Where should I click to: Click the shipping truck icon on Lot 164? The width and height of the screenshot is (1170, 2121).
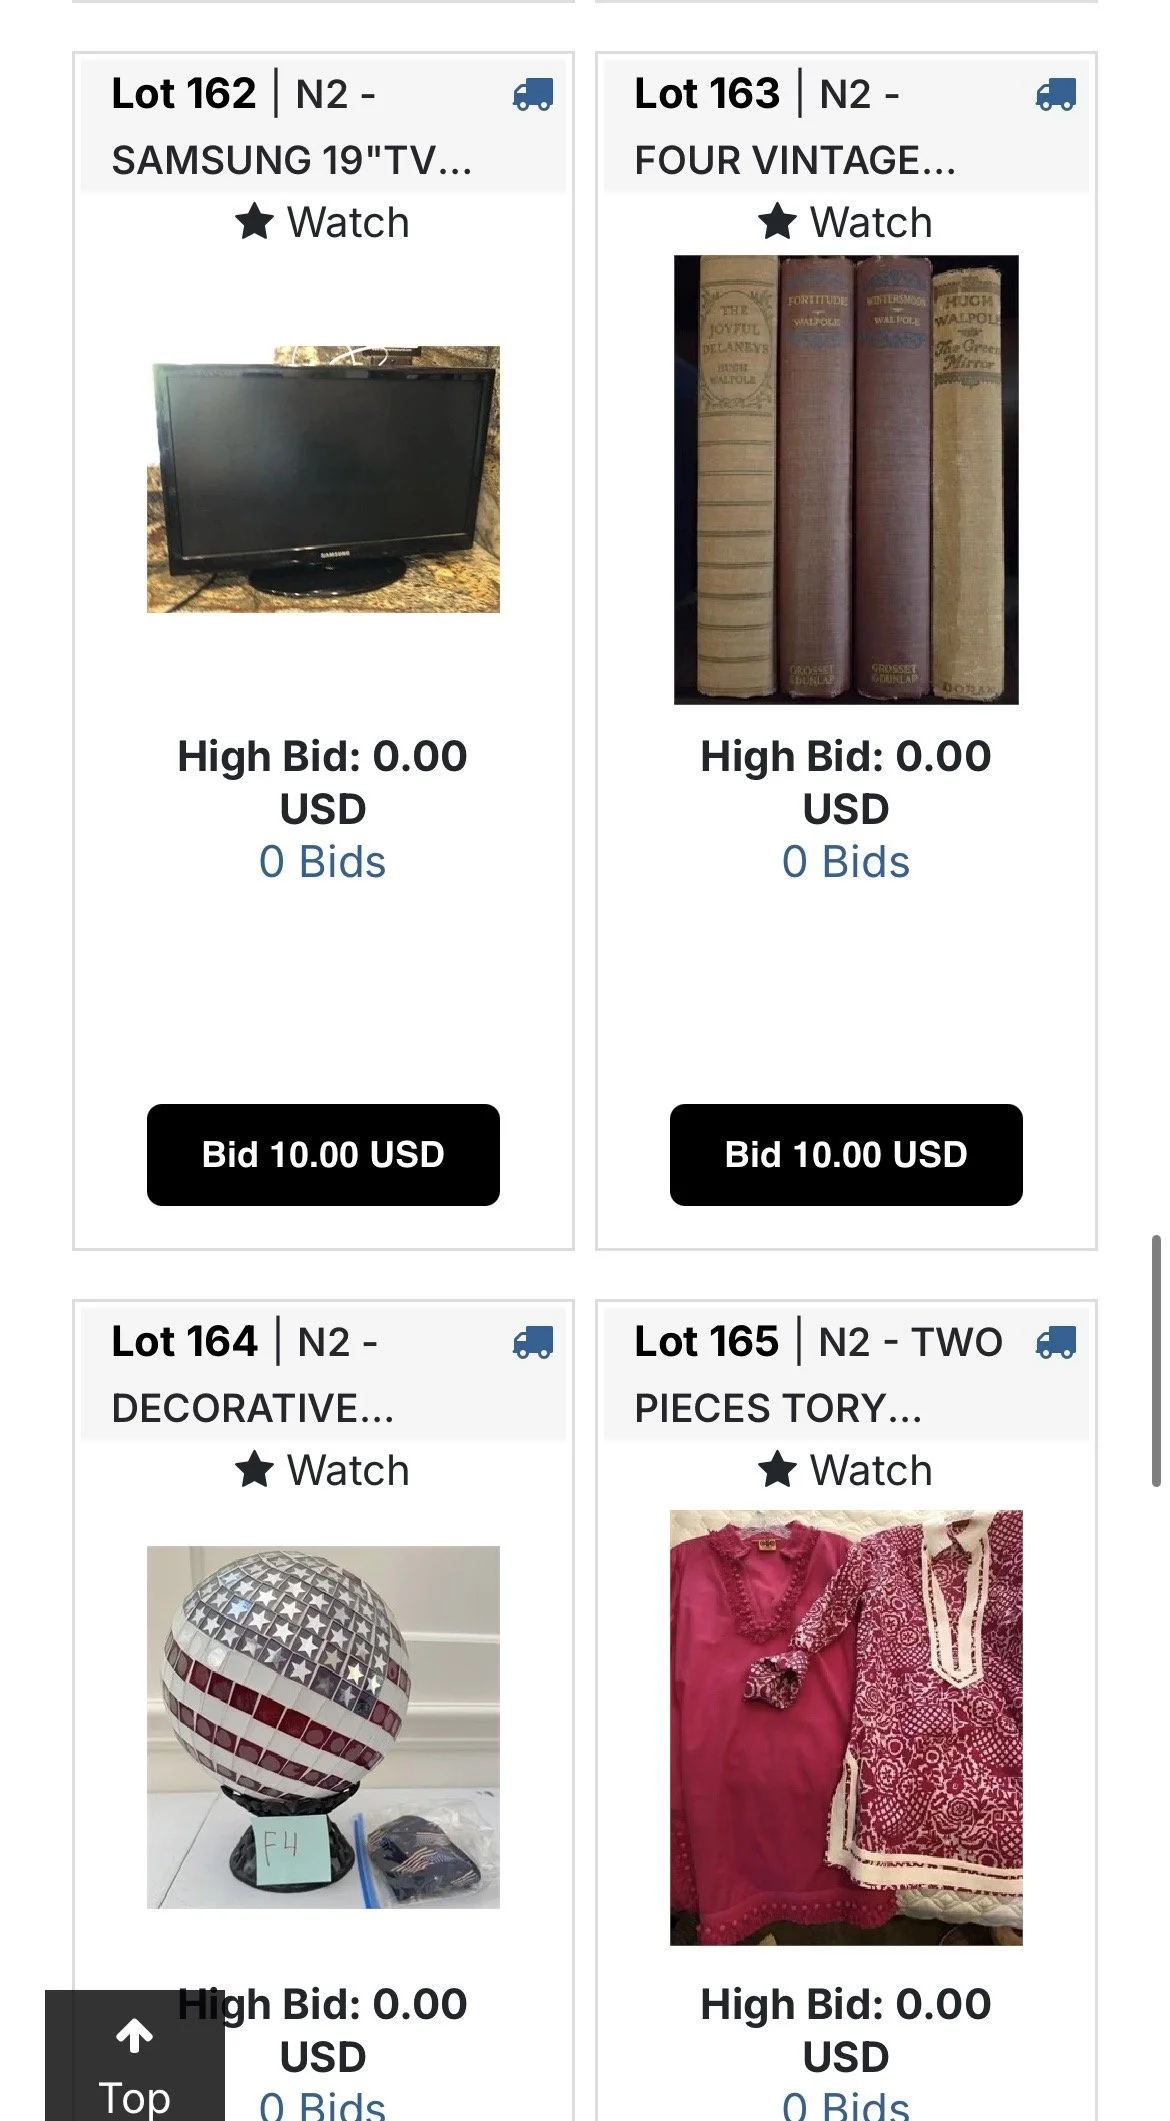pos(533,1343)
